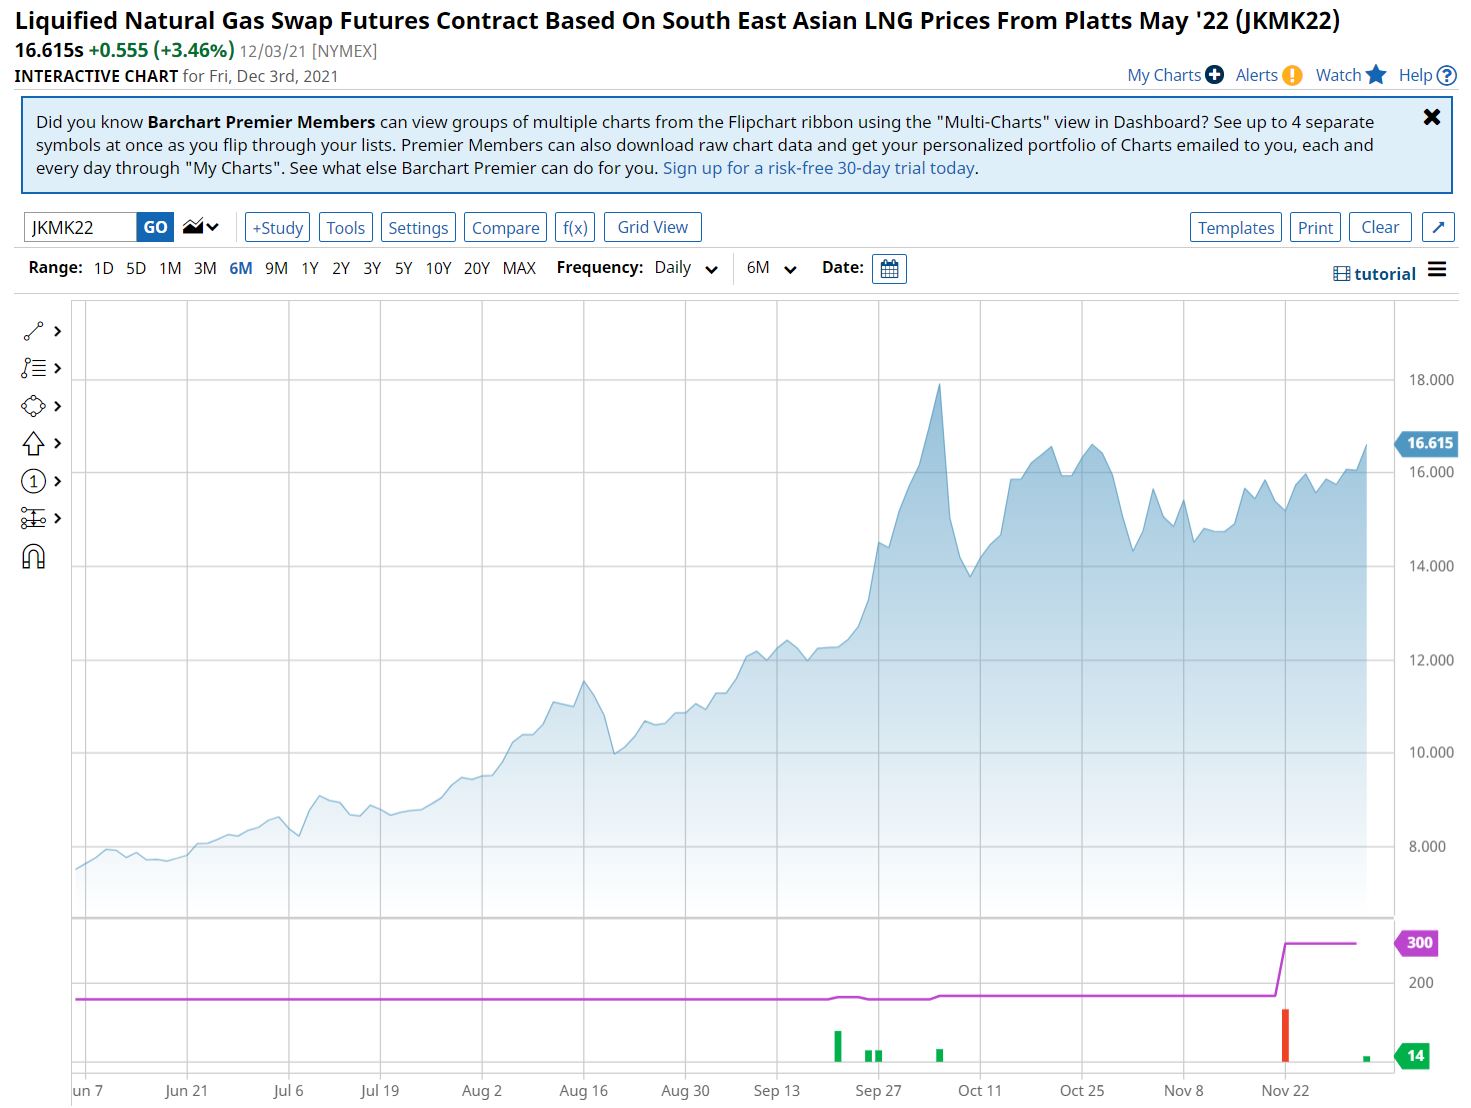Click the arrow marker tool icon

pyautogui.click(x=33, y=443)
